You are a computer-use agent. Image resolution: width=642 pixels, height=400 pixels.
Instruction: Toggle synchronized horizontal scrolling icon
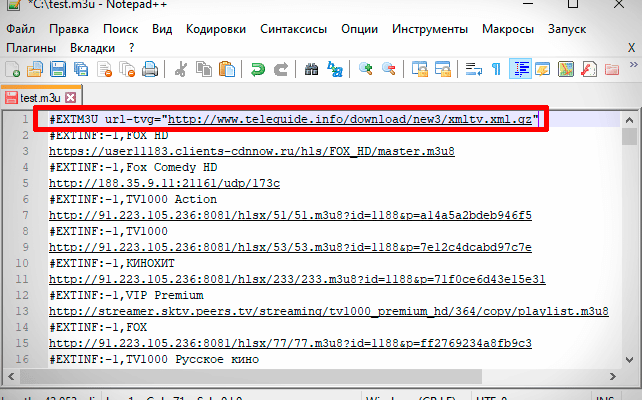point(443,69)
